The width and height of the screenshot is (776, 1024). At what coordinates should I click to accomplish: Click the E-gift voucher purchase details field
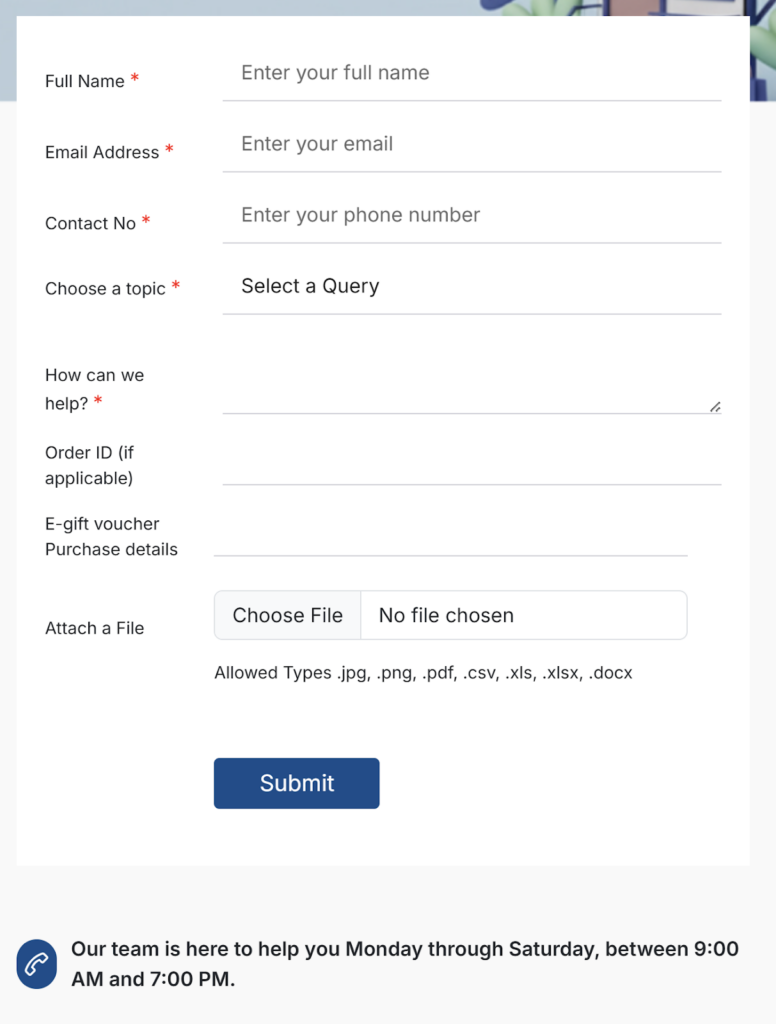pos(450,535)
